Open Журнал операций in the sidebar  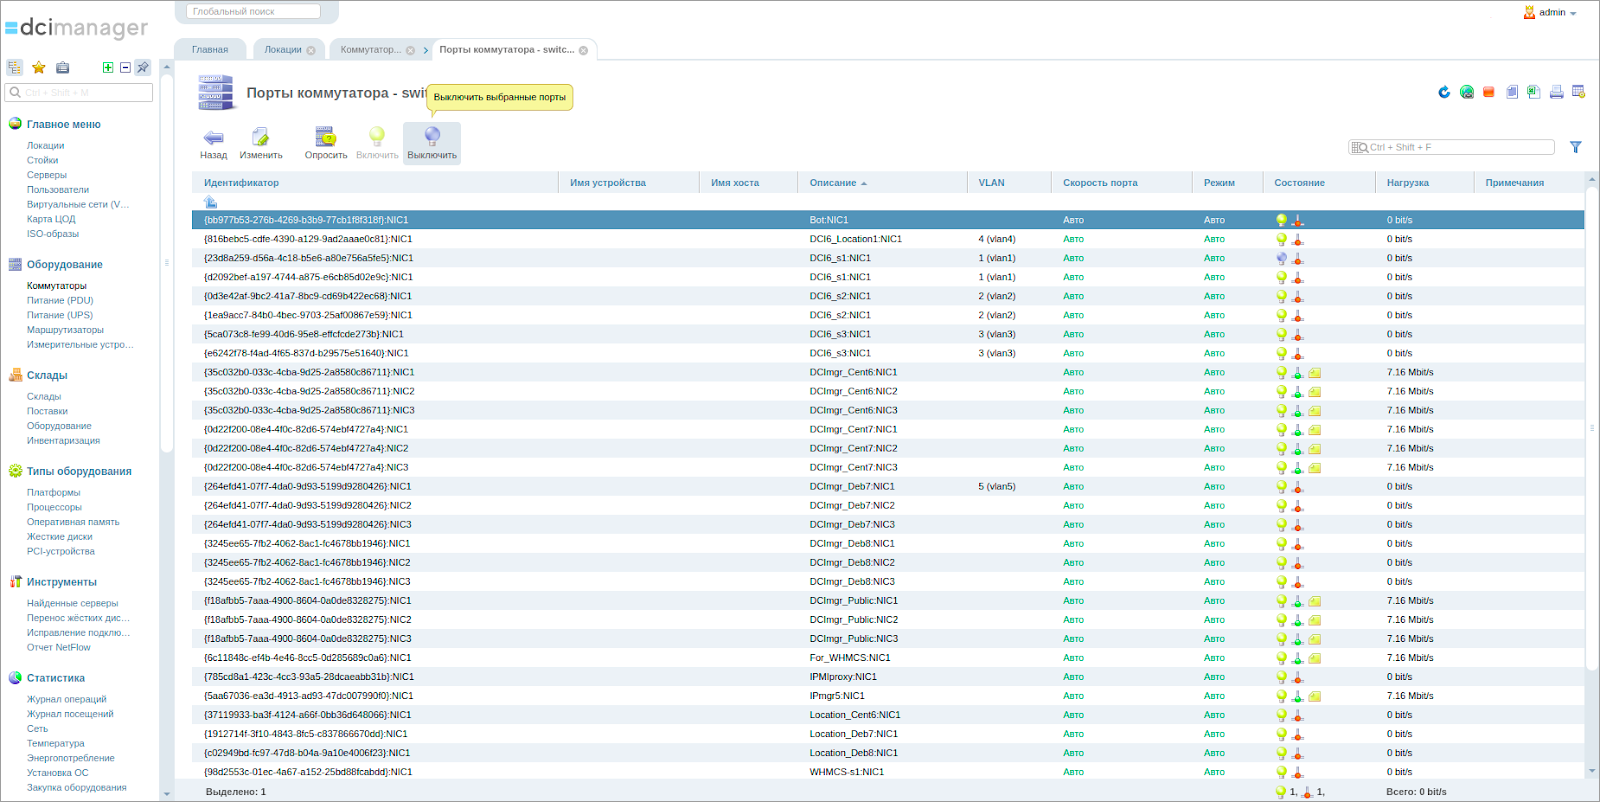[x=67, y=700]
